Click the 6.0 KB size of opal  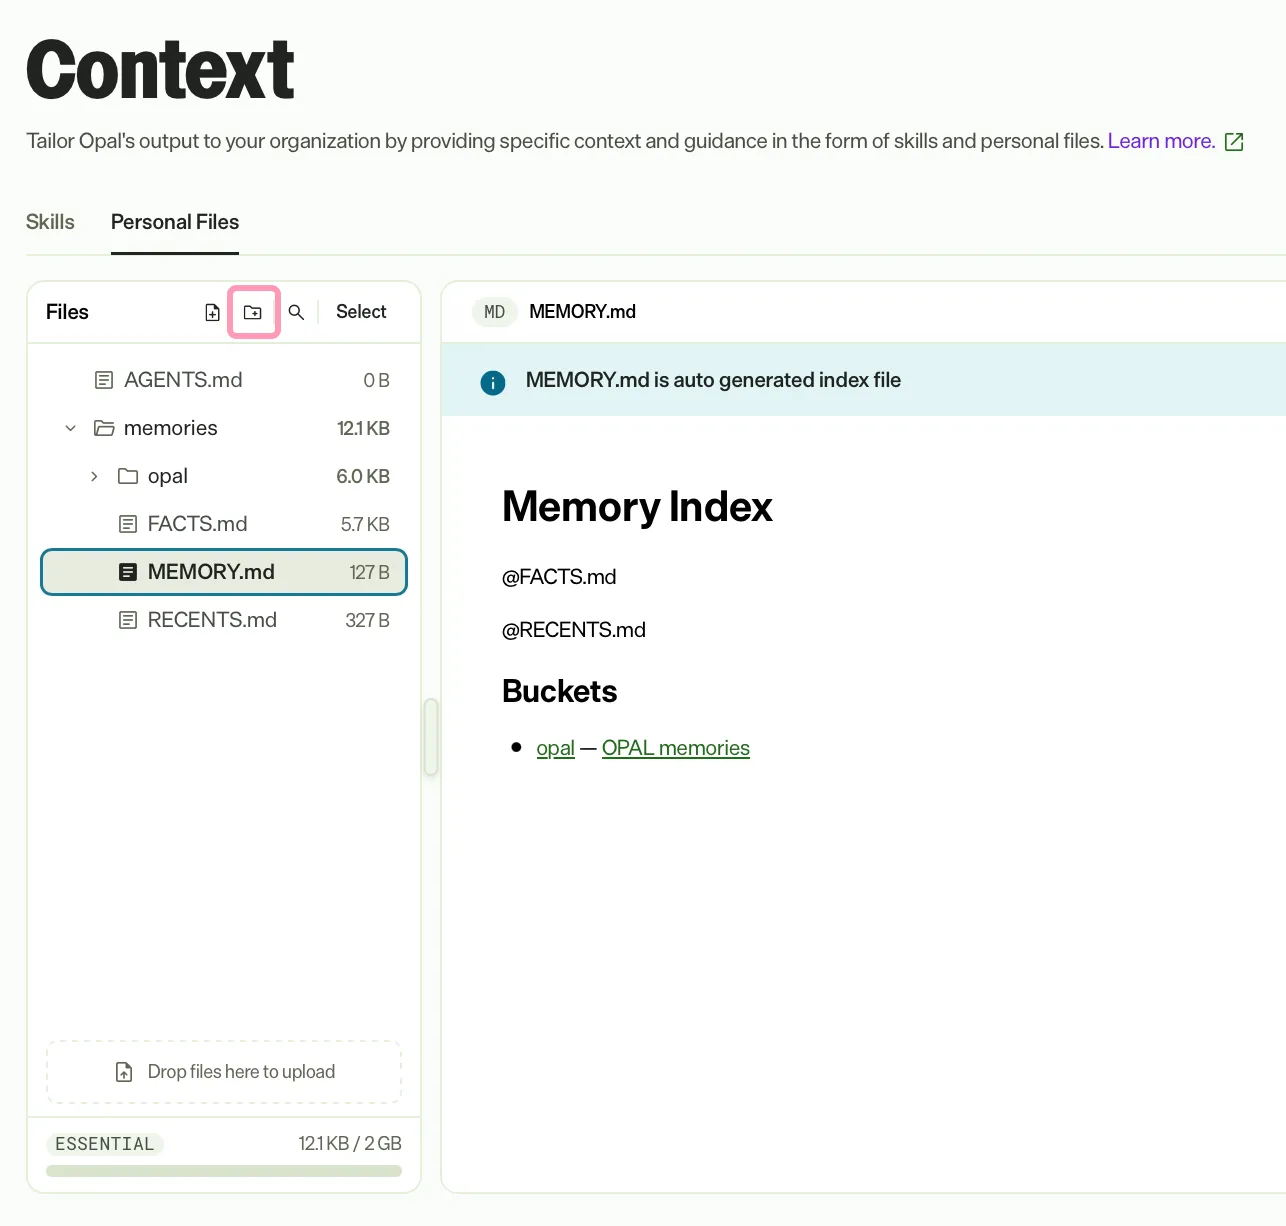(x=363, y=476)
